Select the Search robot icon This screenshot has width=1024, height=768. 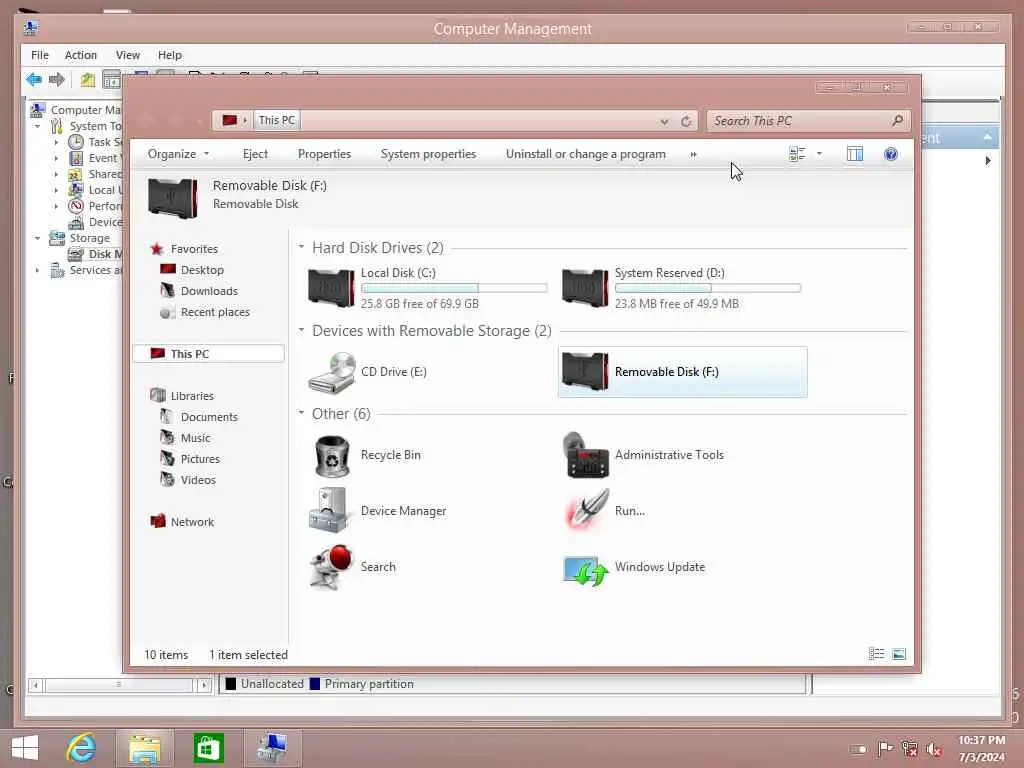332,567
